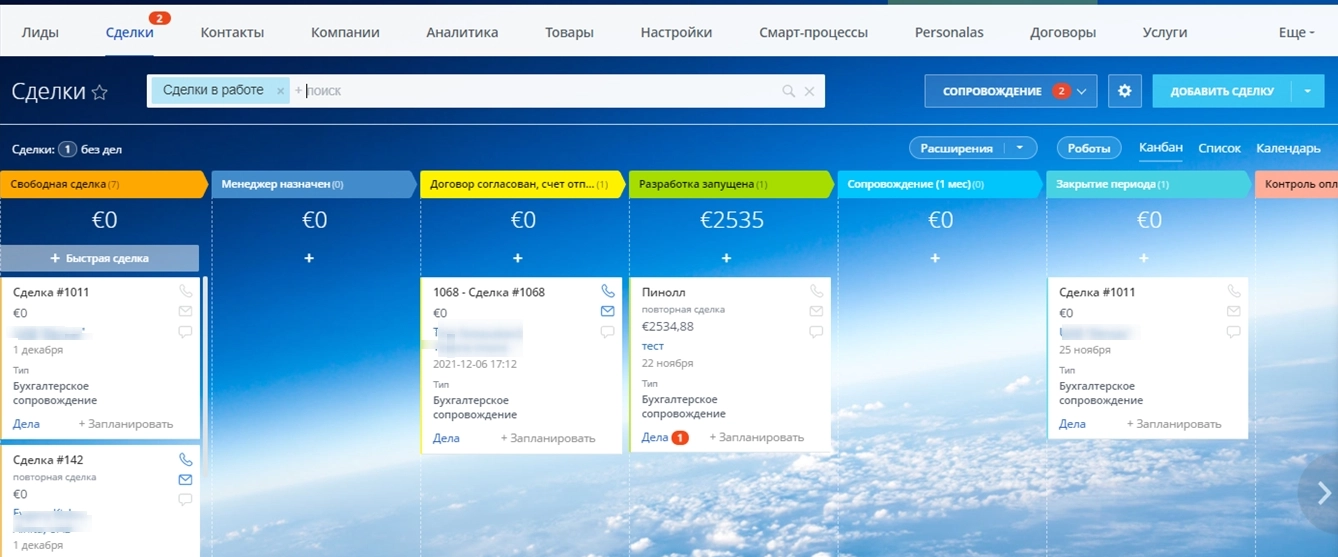Click the magnifier search icon in filter bar
The height and width of the screenshot is (557, 1338).
(x=788, y=91)
